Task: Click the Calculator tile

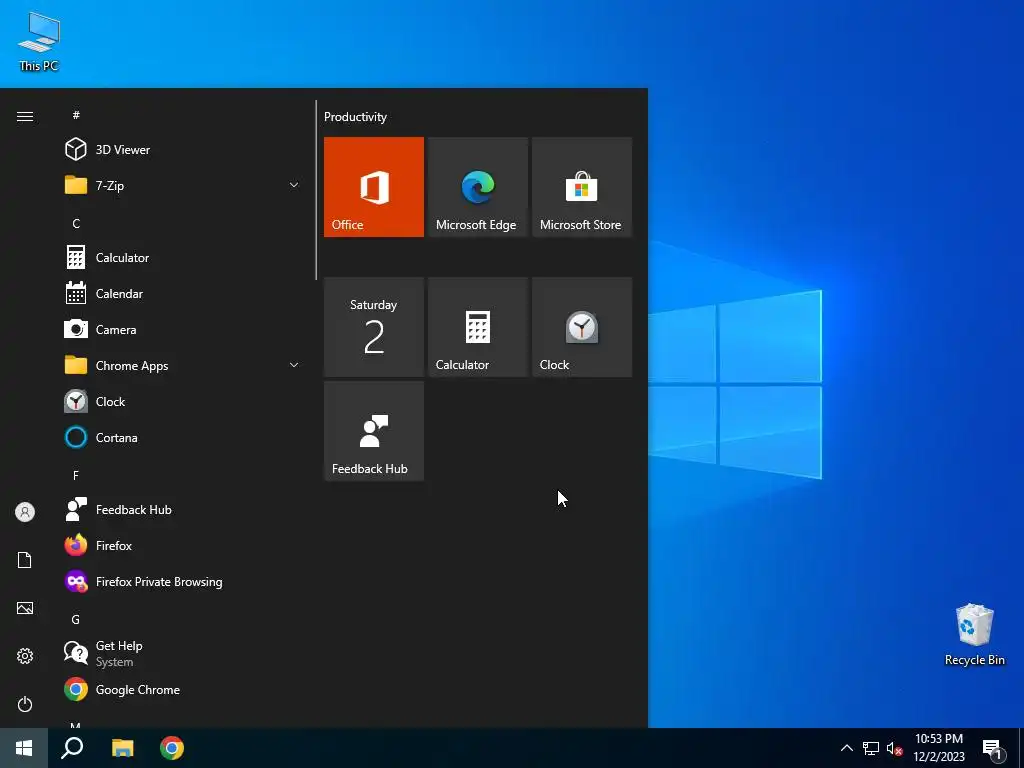Action: click(x=477, y=327)
